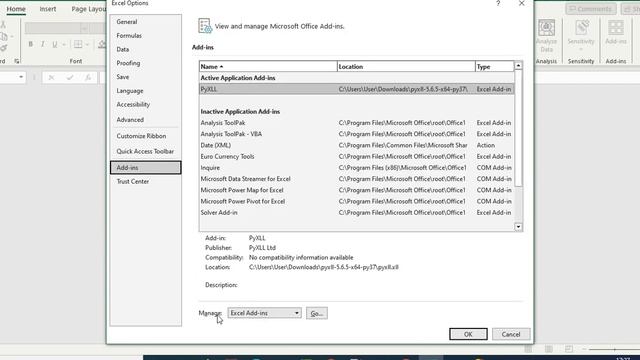Select the Save options category
The width and height of the screenshot is (640, 360).
[x=122, y=77]
